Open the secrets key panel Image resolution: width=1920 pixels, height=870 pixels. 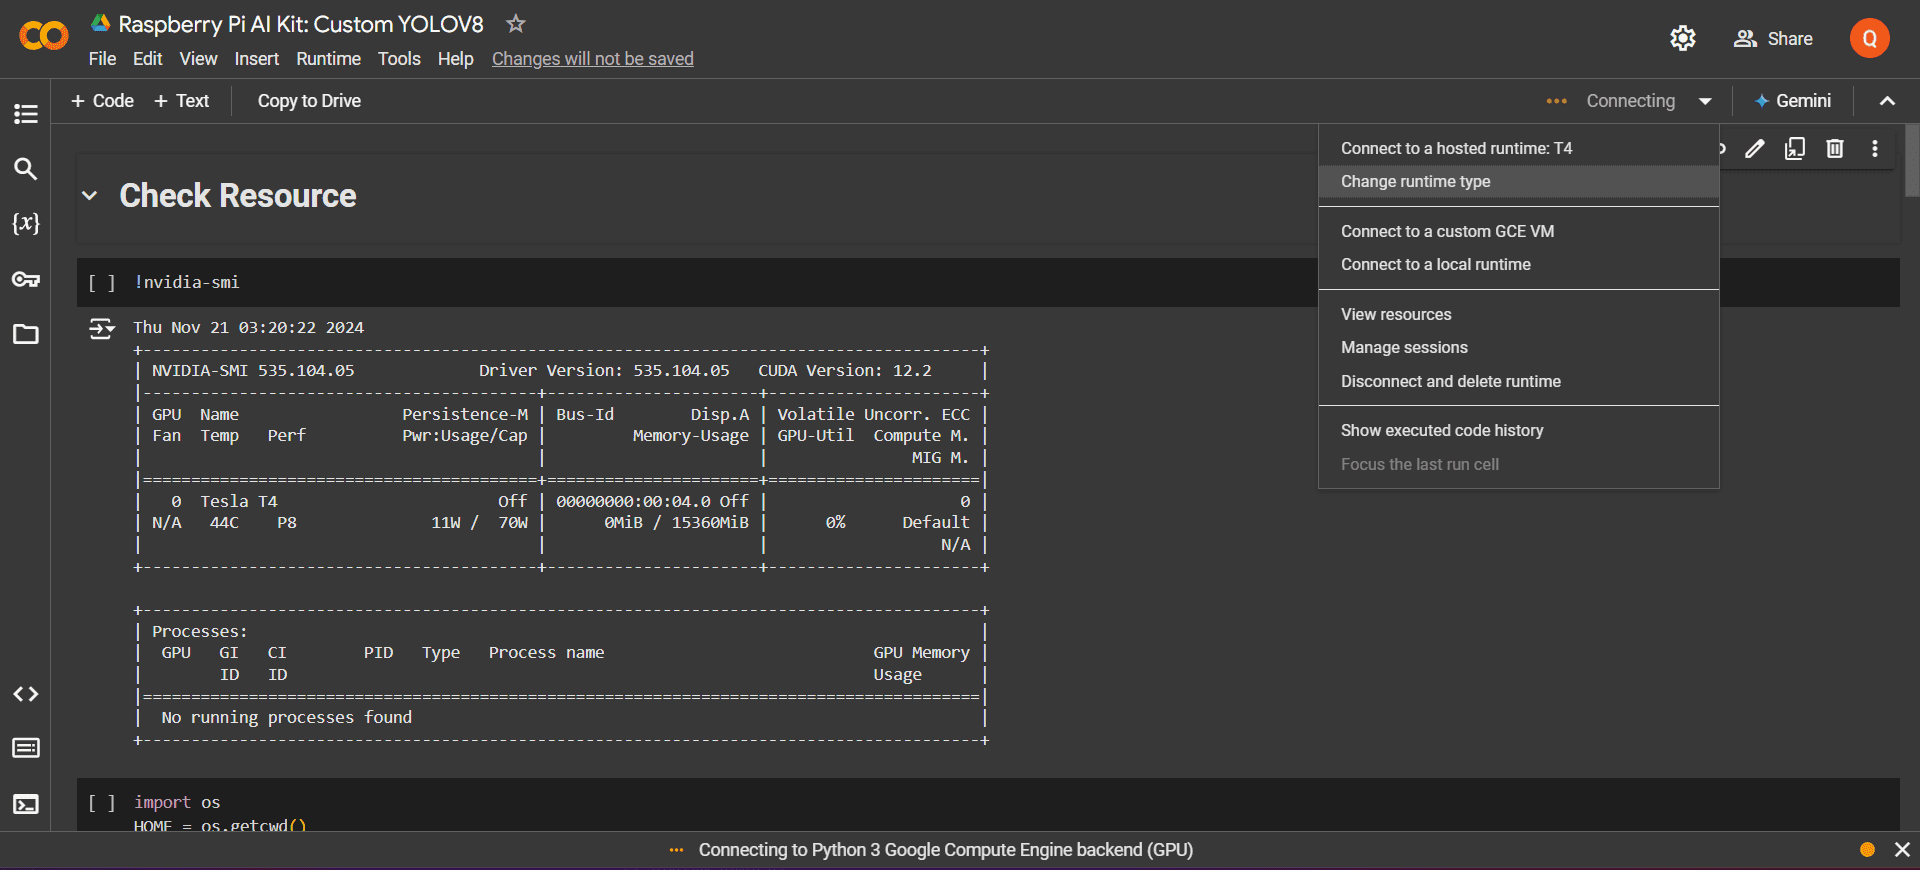click(26, 279)
